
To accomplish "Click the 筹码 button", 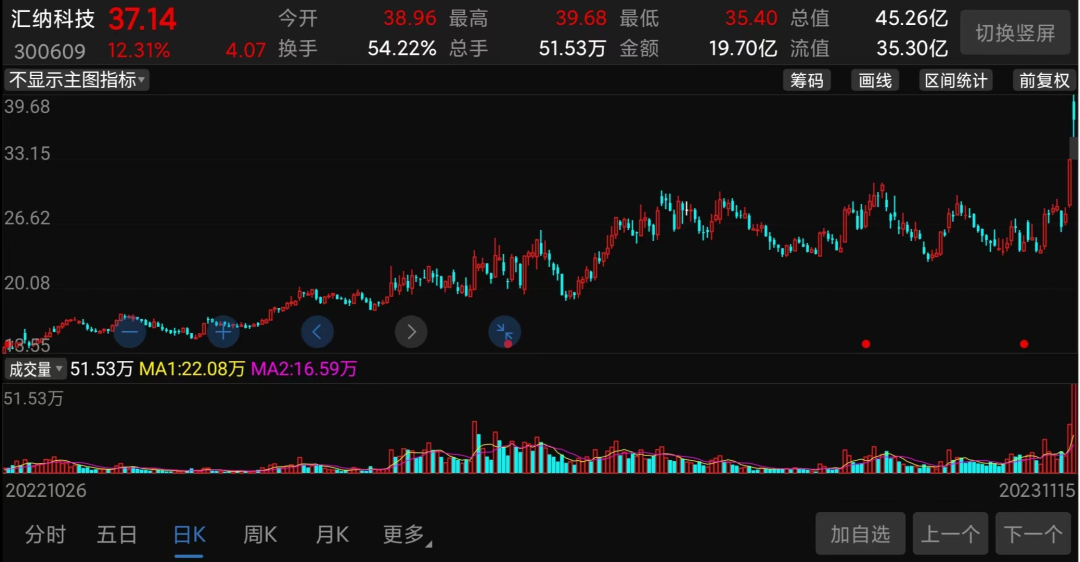I will click(807, 81).
